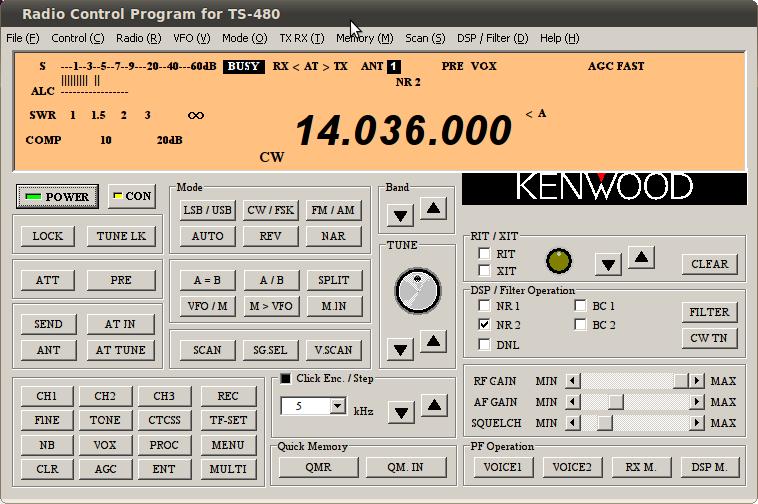This screenshot has width=758, height=504.
Task: Click AF GAIN left scroll arrow
Action: [572, 402]
